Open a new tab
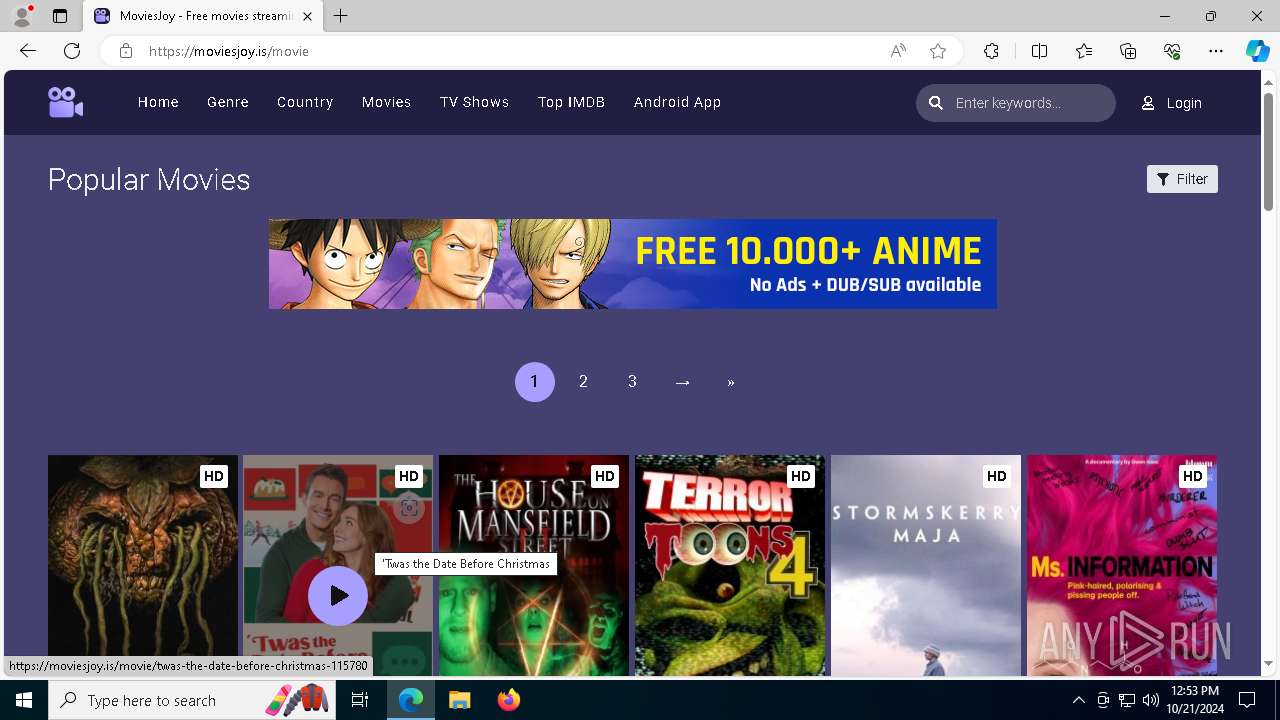This screenshot has width=1280, height=720. (341, 16)
